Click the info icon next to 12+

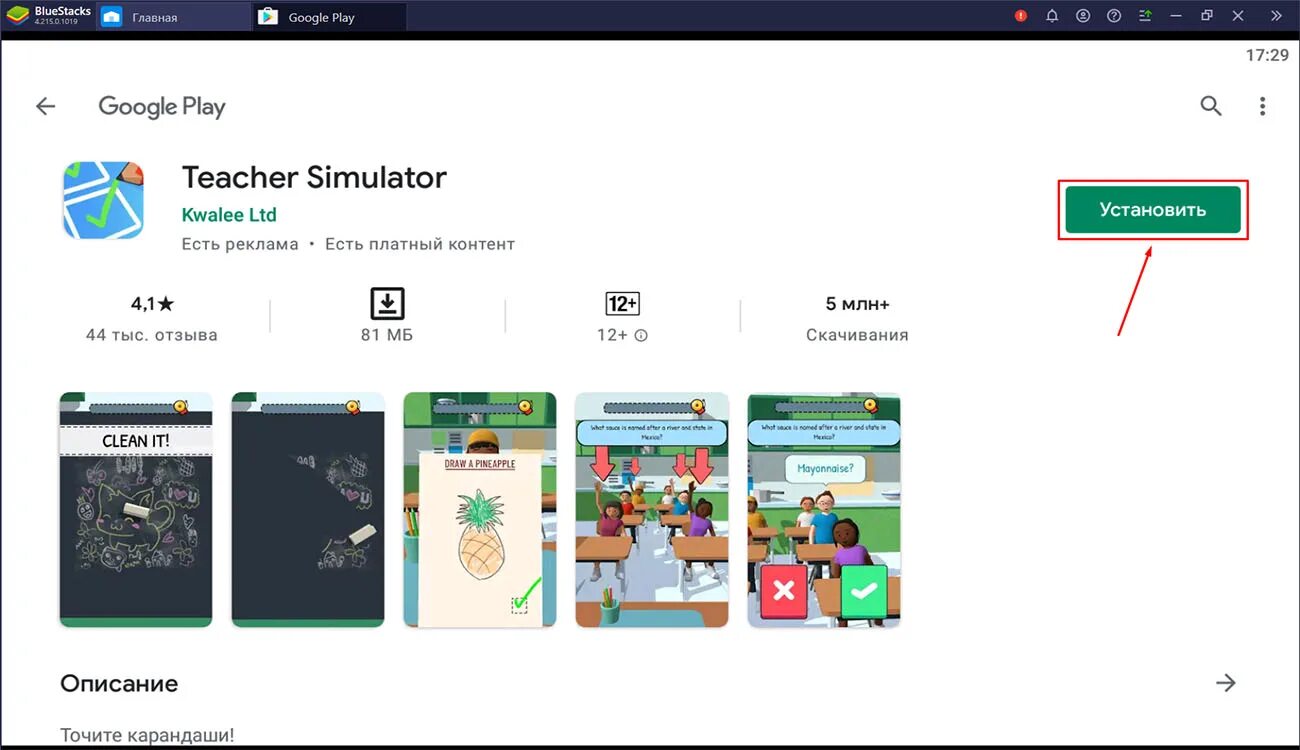tap(641, 336)
